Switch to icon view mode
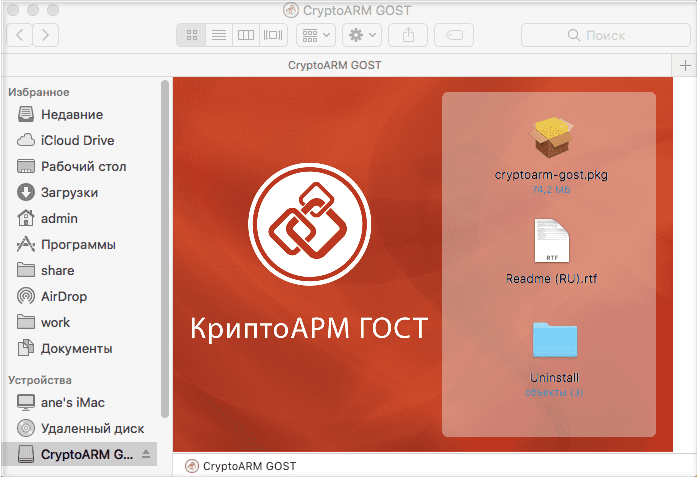This screenshot has height=478, width=698. click(191, 35)
